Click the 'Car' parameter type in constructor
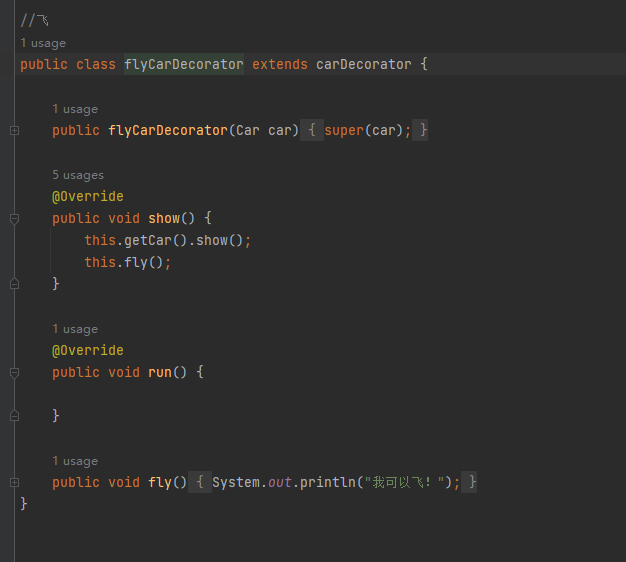The width and height of the screenshot is (626, 562). [x=248, y=130]
